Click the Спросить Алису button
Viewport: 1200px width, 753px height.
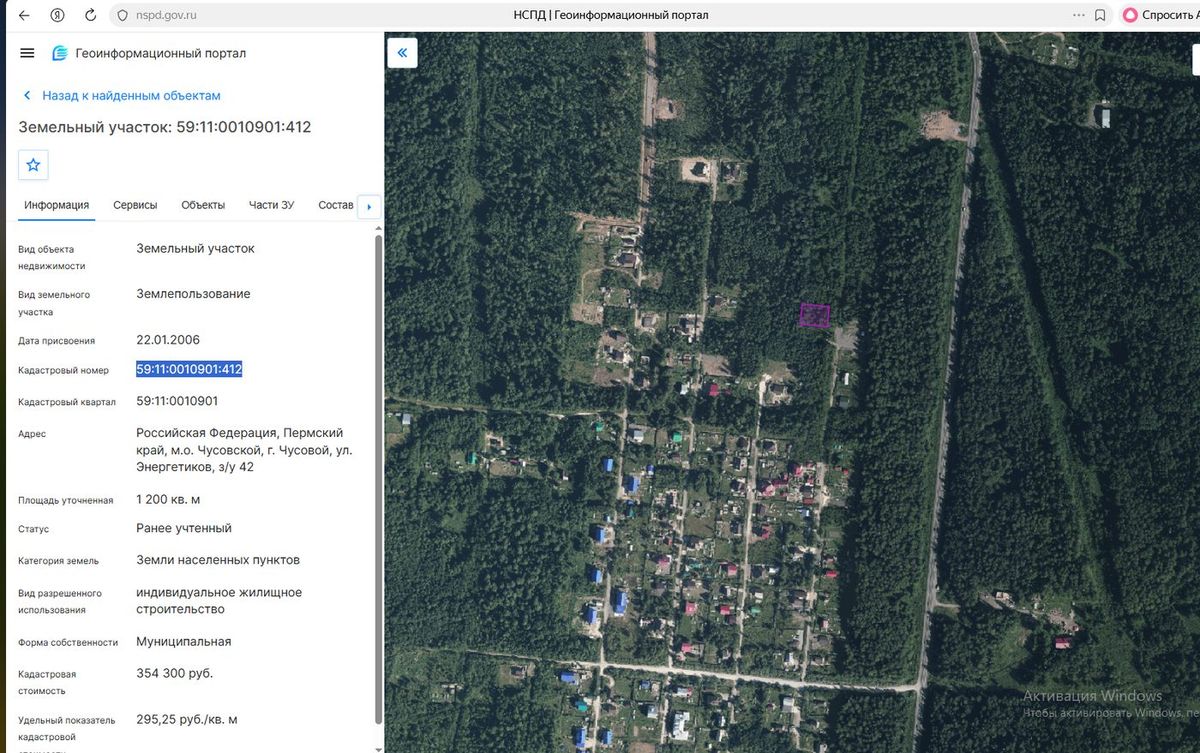point(1160,15)
